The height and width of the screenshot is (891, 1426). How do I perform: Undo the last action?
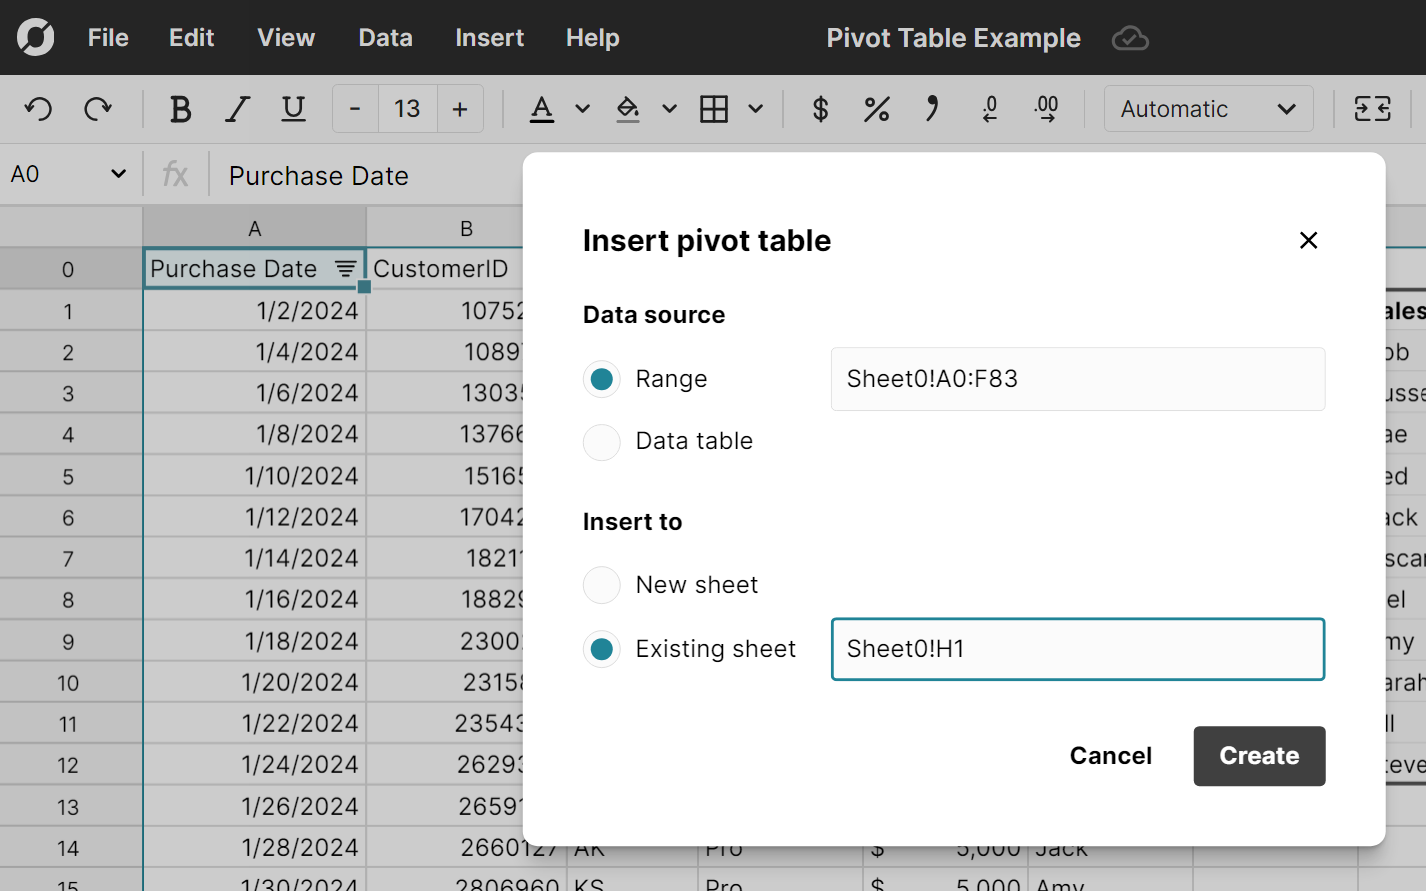point(38,109)
